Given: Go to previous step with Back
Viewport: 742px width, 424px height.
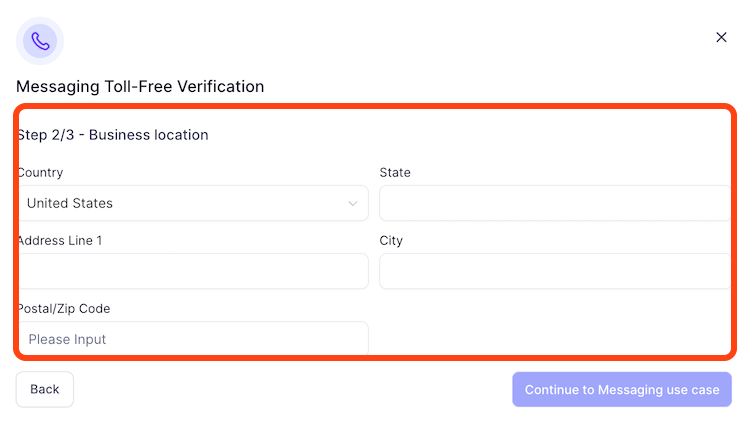Looking at the screenshot, I should 44,389.
